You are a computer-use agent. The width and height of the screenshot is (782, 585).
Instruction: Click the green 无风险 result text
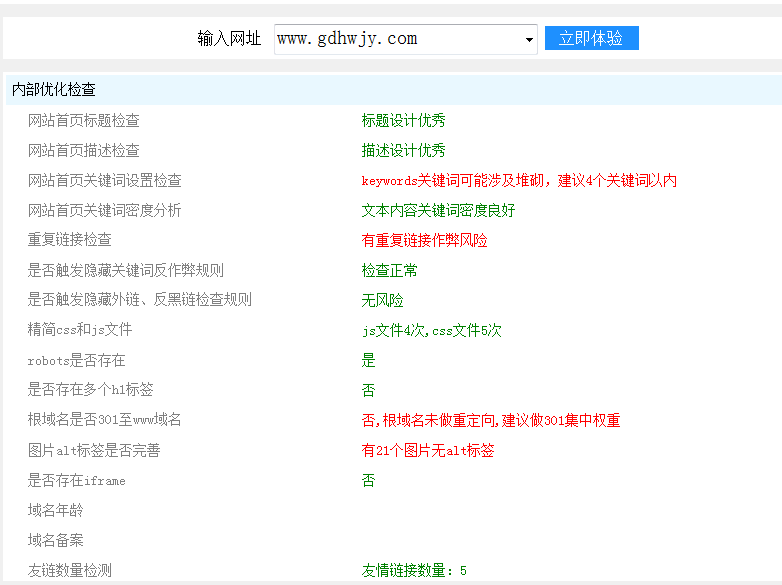coord(382,301)
